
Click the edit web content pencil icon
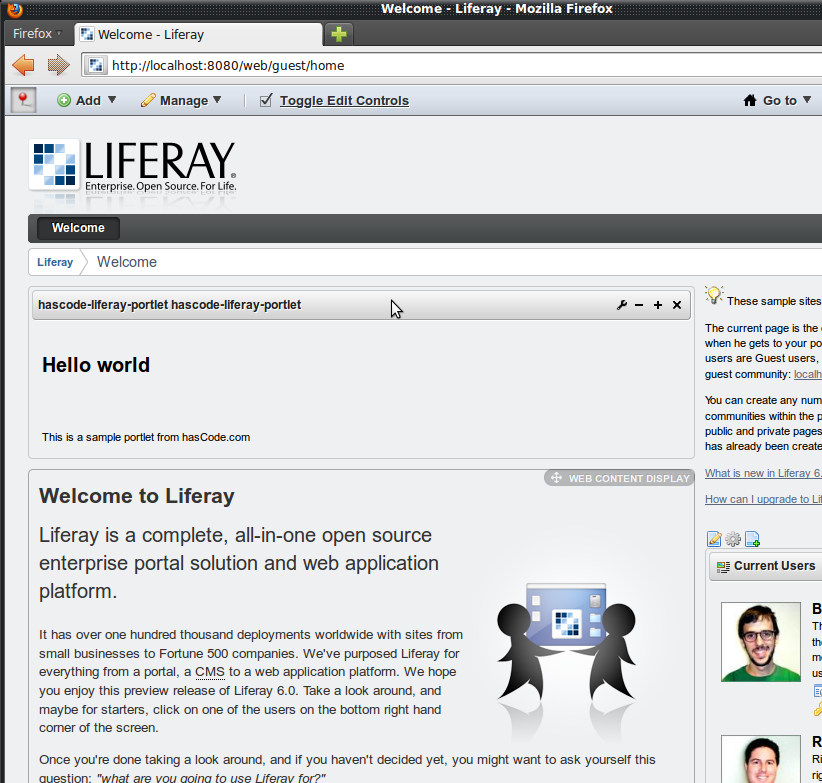click(714, 540)
